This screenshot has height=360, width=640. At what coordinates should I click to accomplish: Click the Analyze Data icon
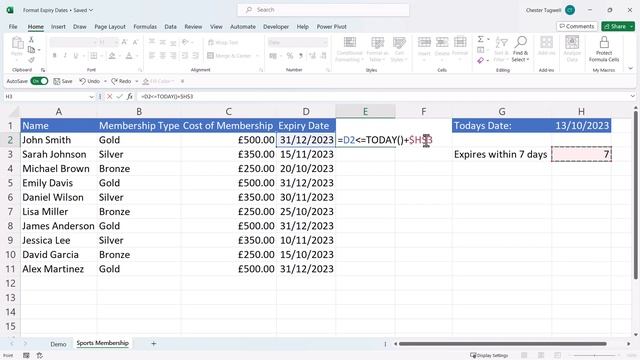pyautogui.click(x=572, y=42)
